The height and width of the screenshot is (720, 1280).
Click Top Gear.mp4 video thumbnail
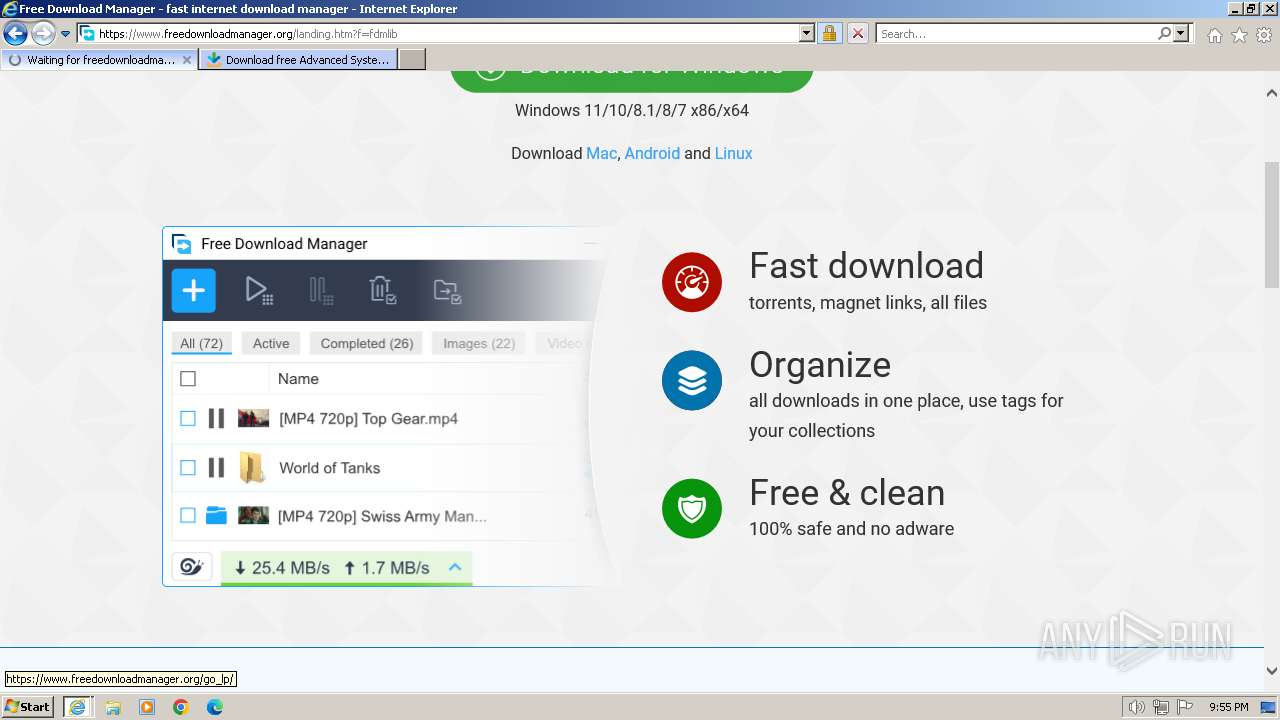point(253,418)
